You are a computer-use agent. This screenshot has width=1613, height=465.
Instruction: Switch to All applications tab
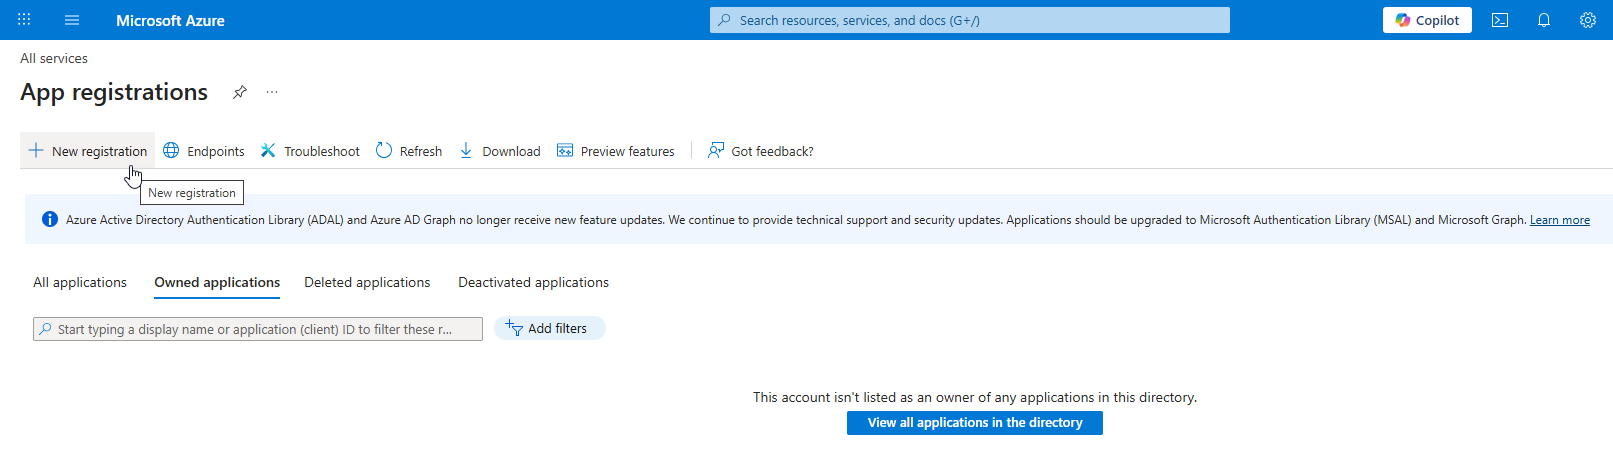point(80,283)
